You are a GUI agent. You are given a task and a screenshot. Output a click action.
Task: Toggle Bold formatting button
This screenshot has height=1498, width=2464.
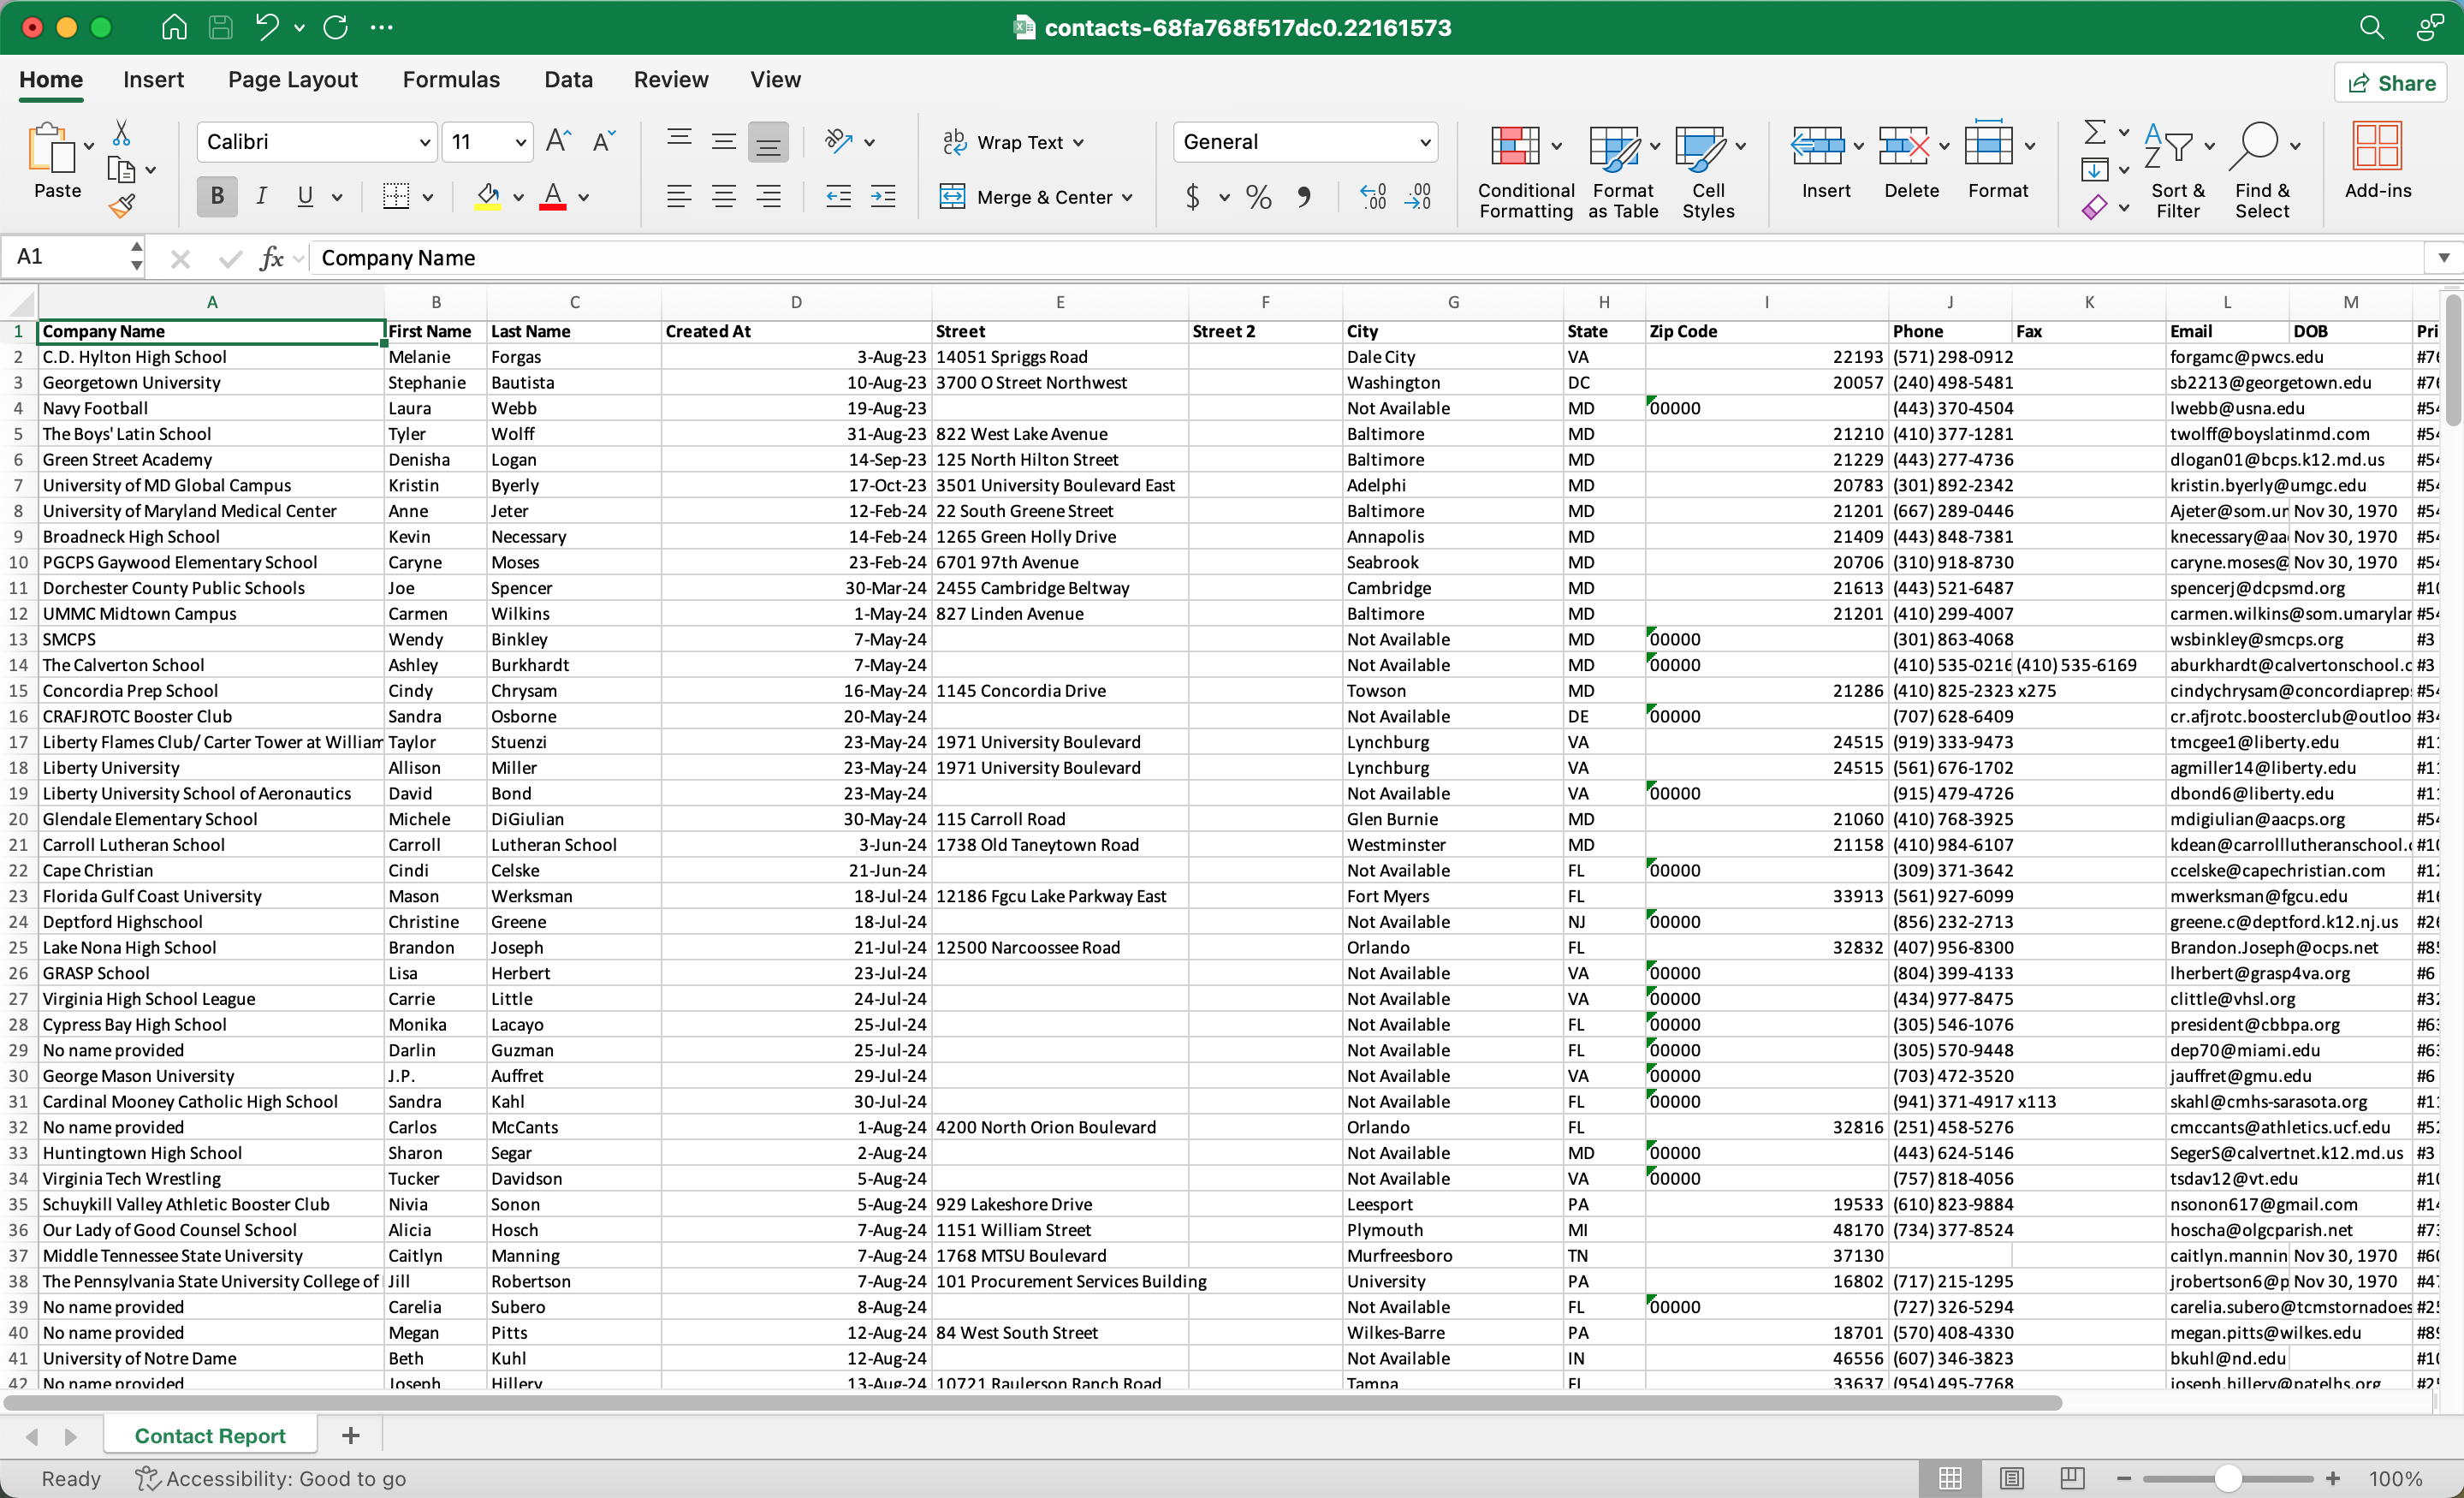tap(217, 197)
